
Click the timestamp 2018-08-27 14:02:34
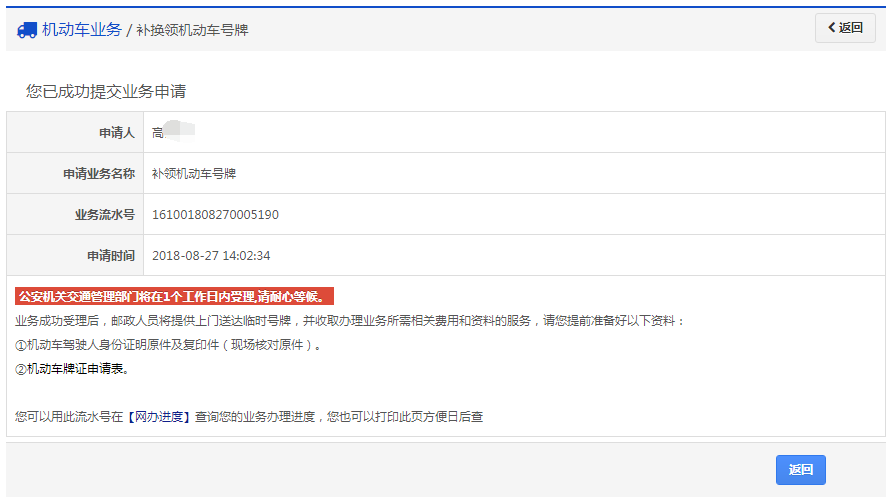click(x=211, y=255)
